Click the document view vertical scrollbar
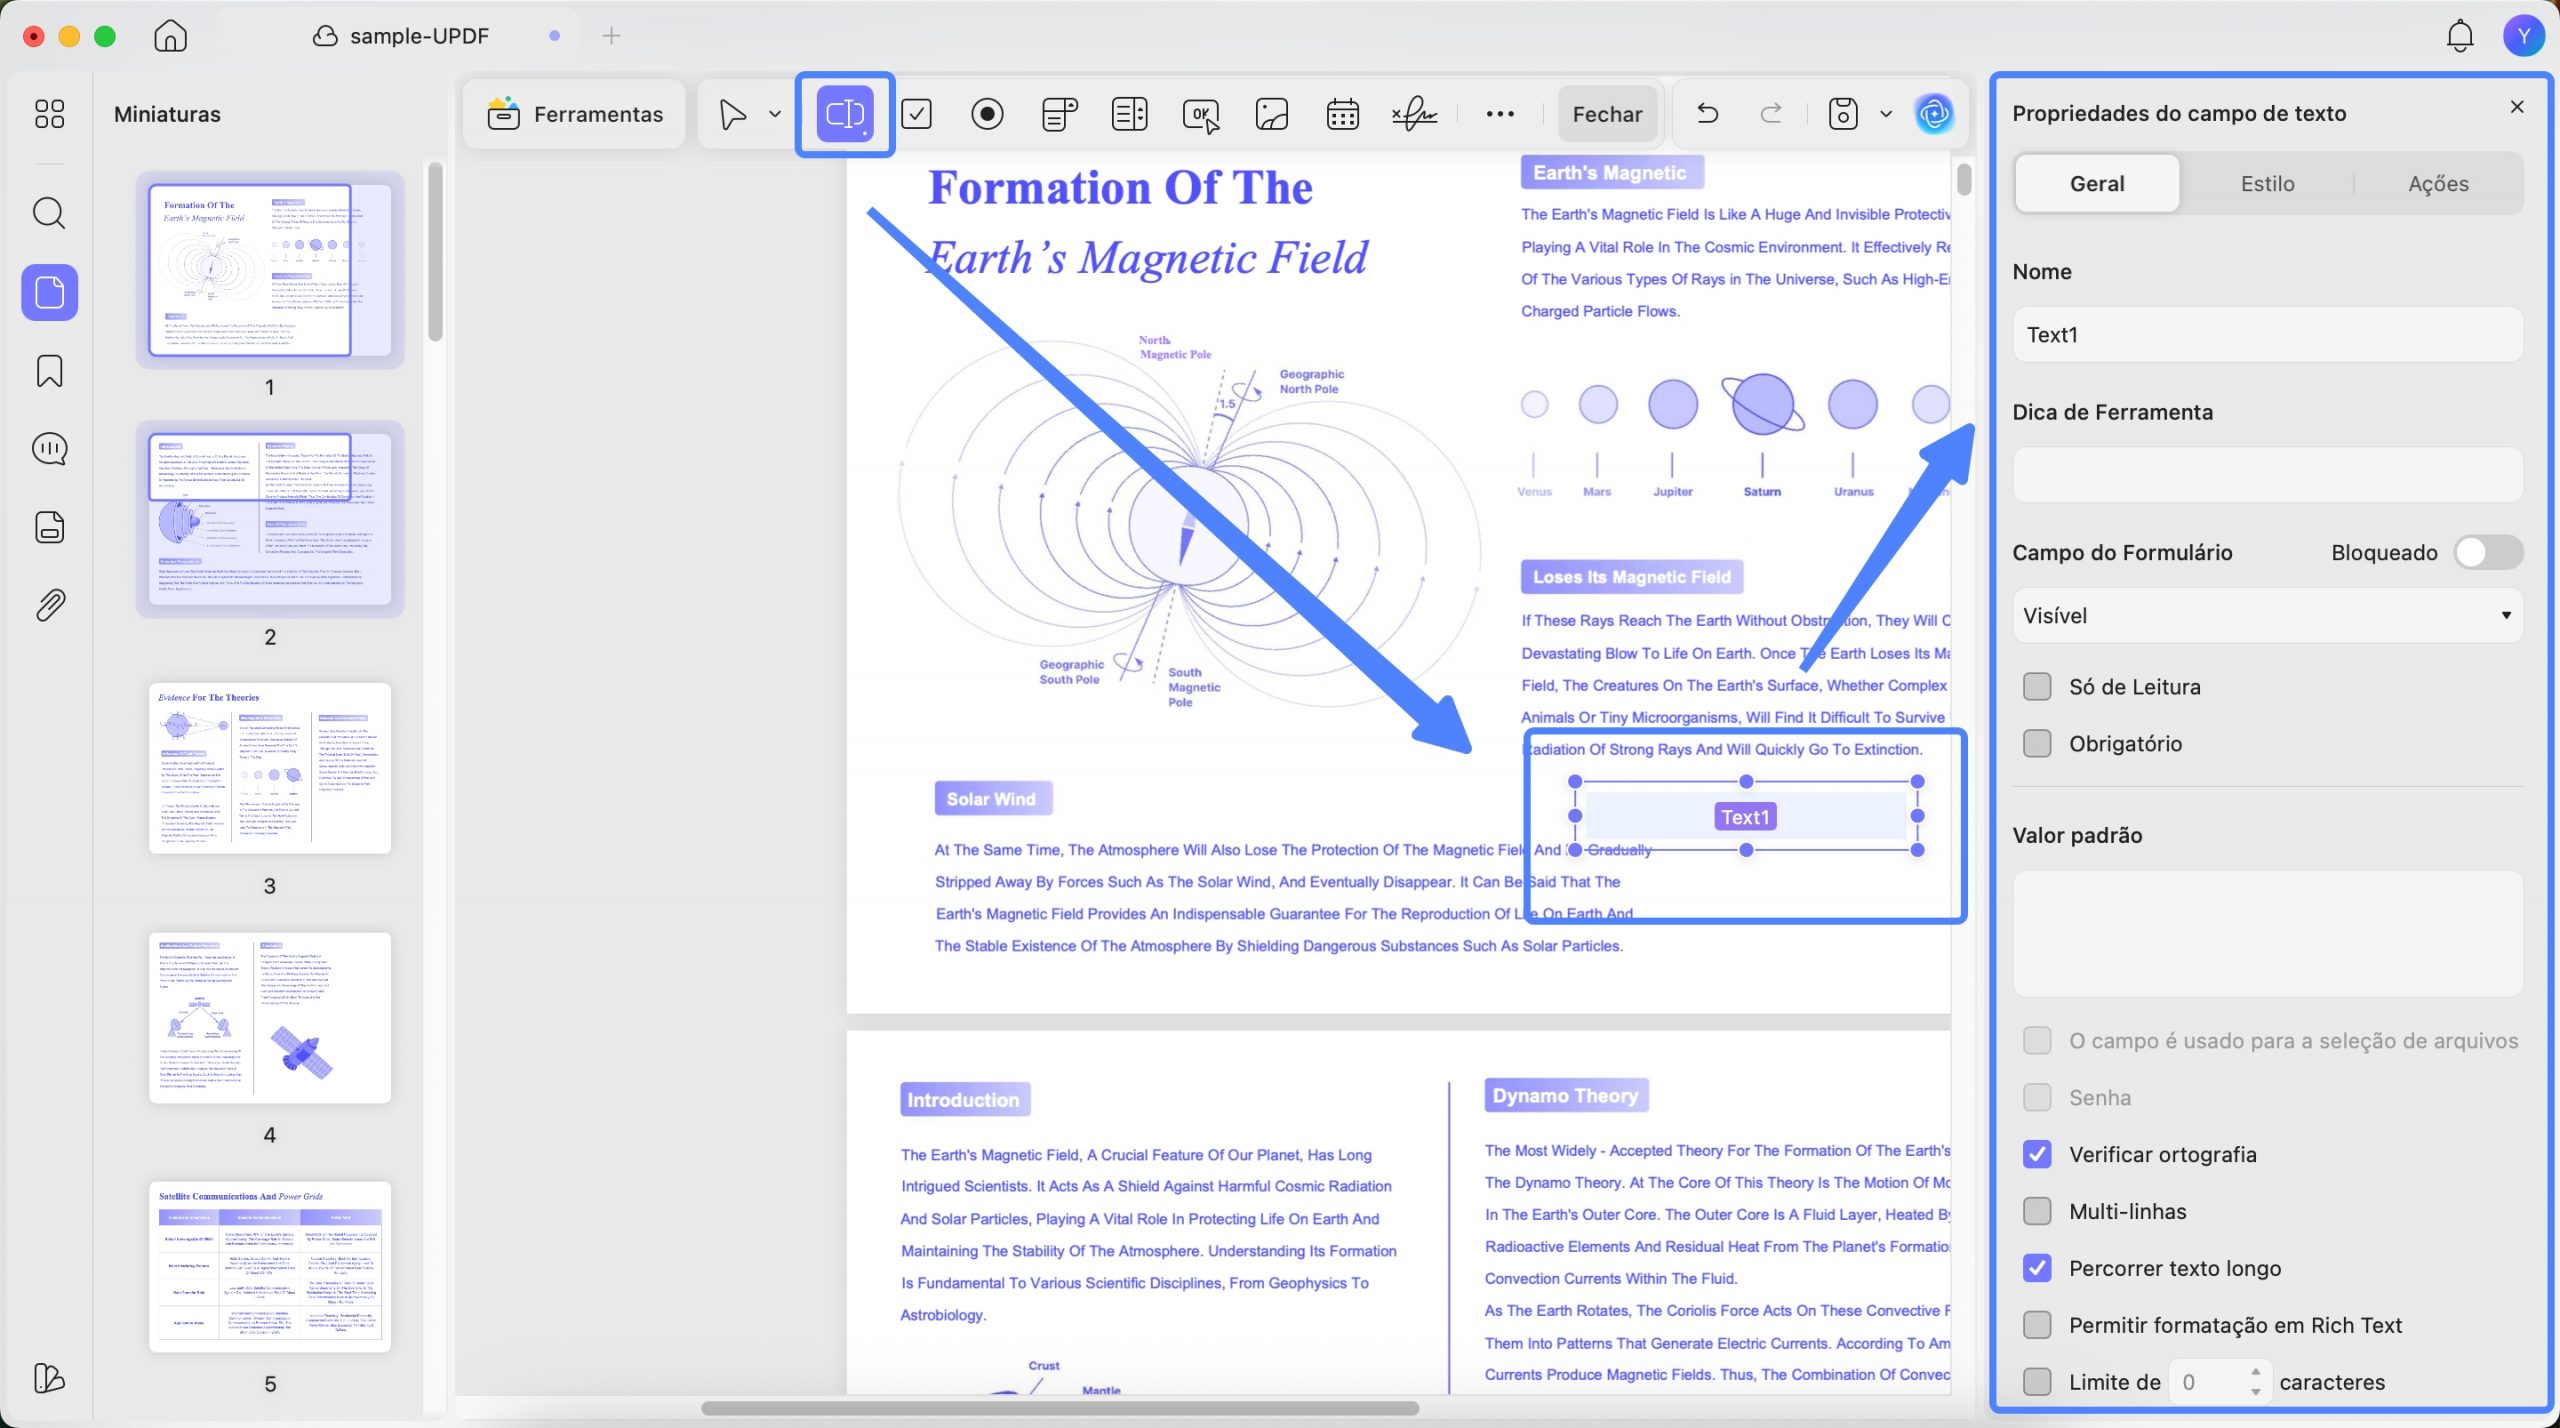The width and height of the screenshot is (2560, 1428). tap(1964, 179)
